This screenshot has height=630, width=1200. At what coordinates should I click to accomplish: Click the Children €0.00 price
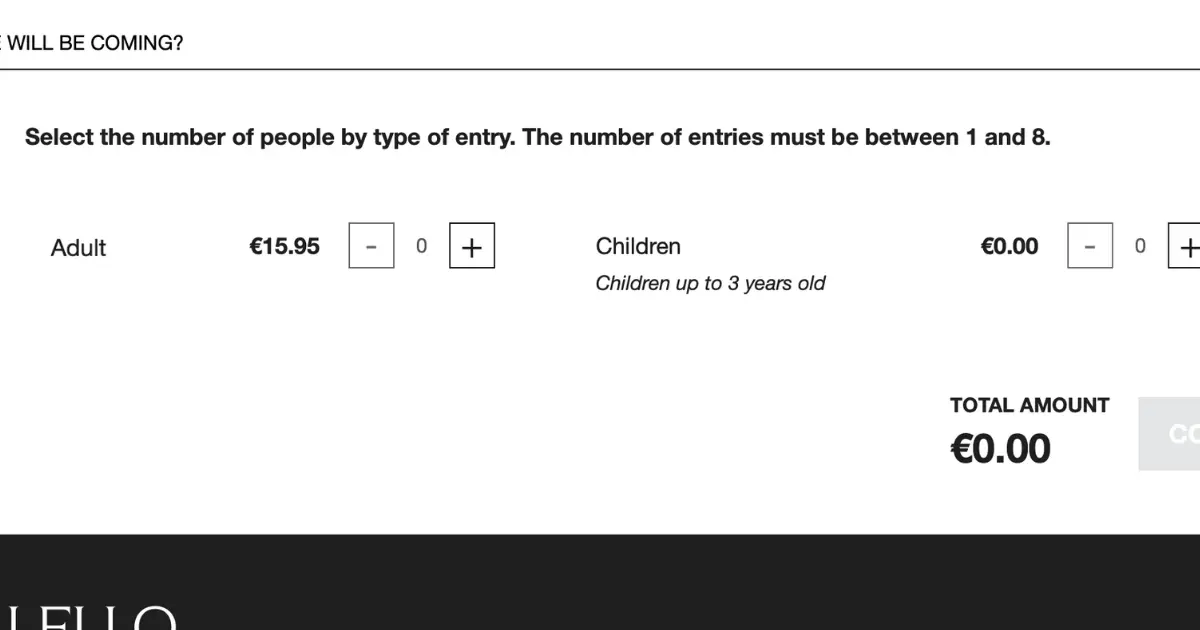click(1010, 246)
